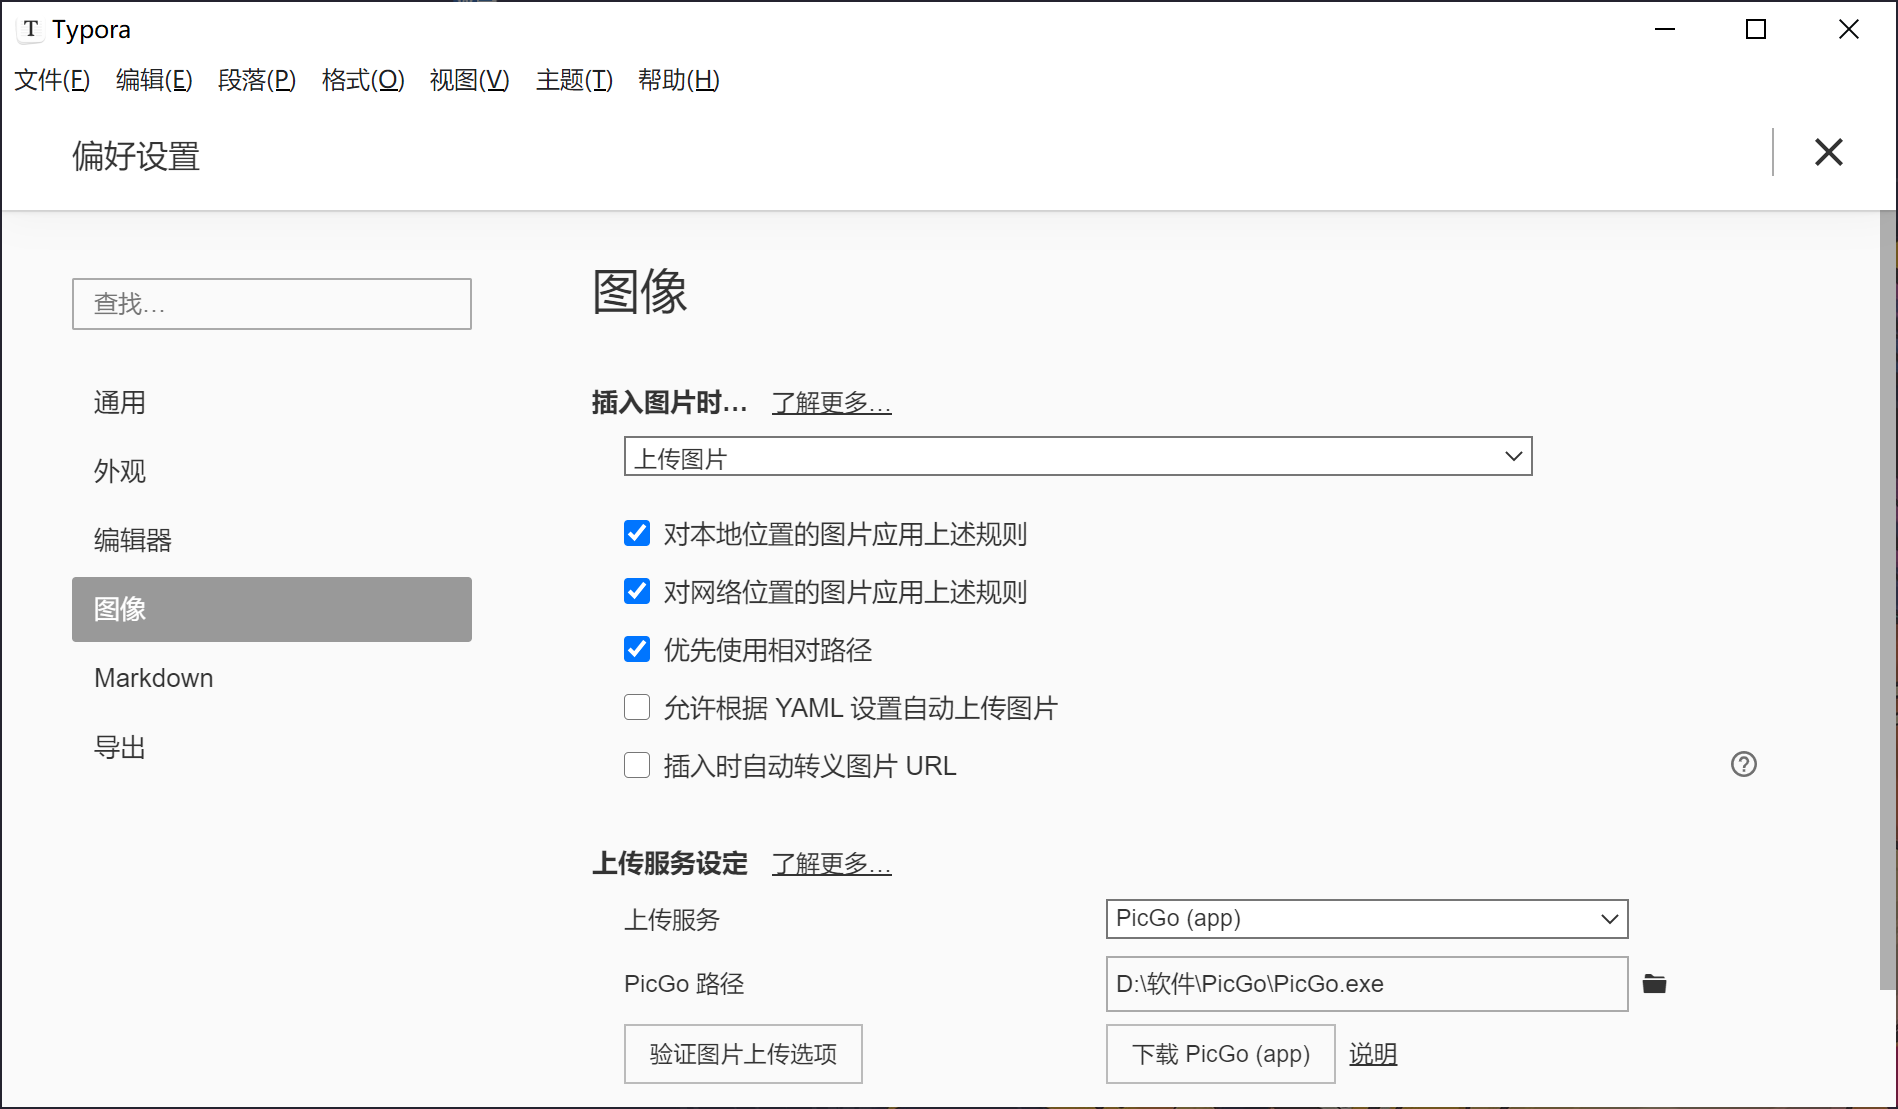
Task: Click the Typora logo in title bar
Action: 31,29
